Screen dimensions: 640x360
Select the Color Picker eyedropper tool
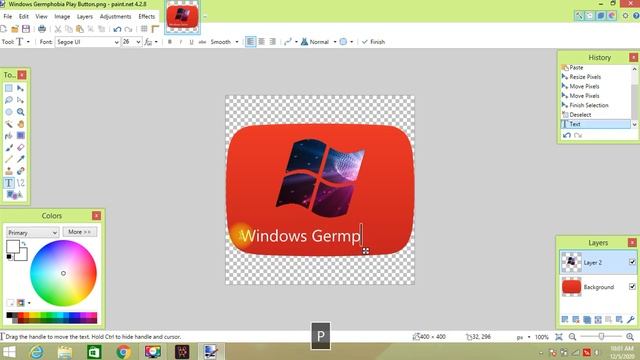(20, 159)
